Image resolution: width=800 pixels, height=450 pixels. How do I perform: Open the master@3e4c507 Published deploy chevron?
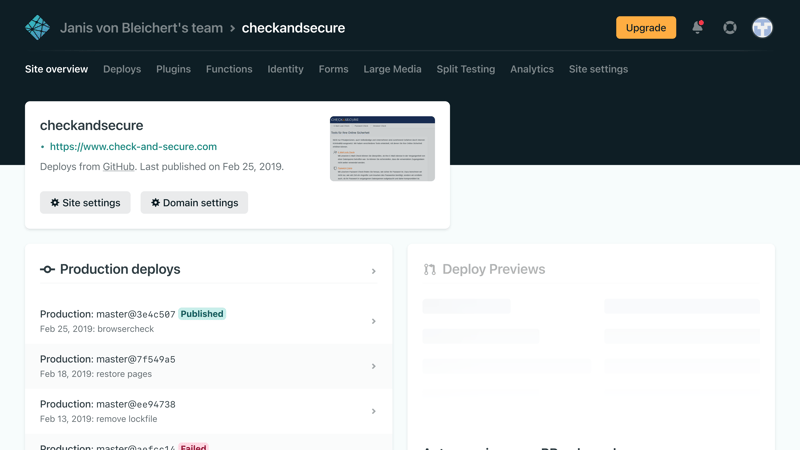coord(374,321)
